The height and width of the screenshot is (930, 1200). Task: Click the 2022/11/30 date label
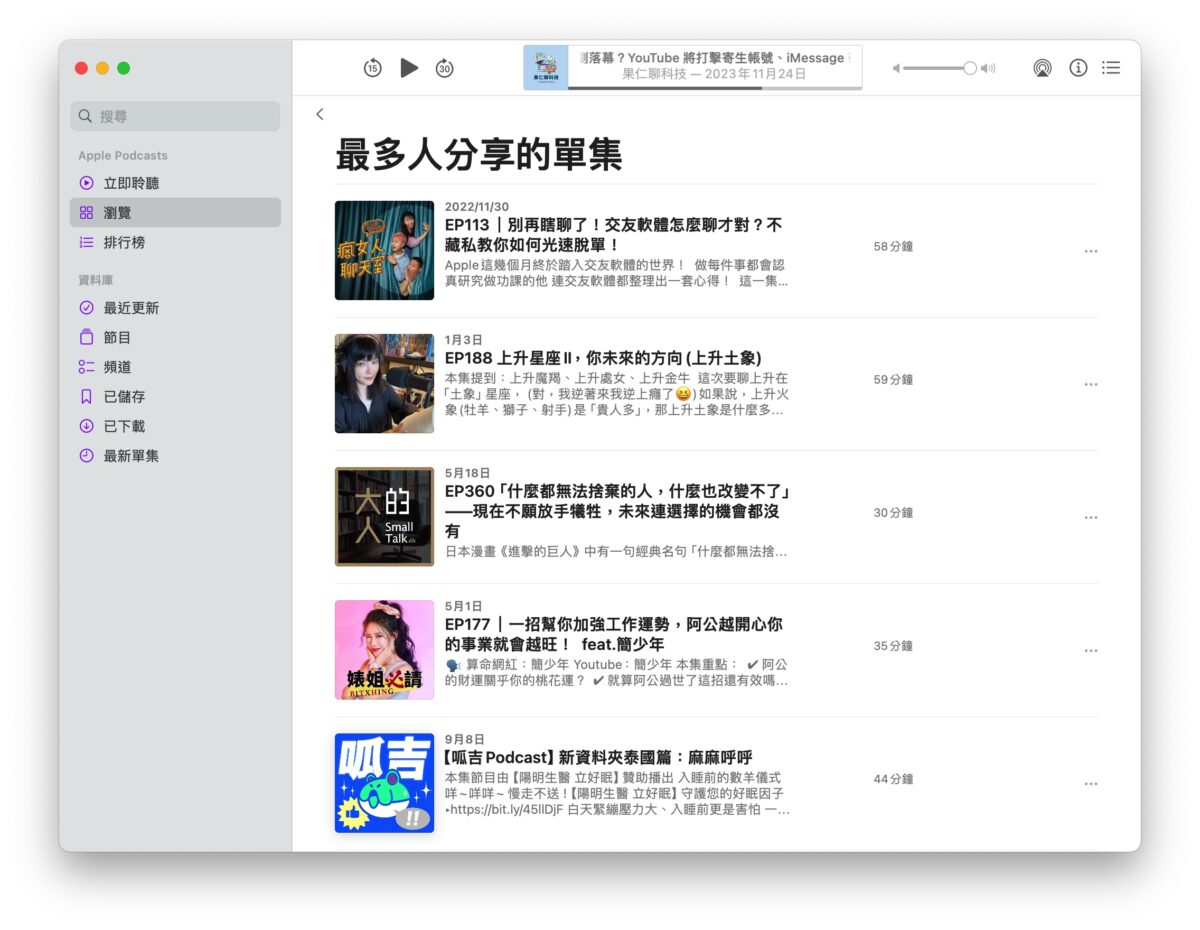477,207
